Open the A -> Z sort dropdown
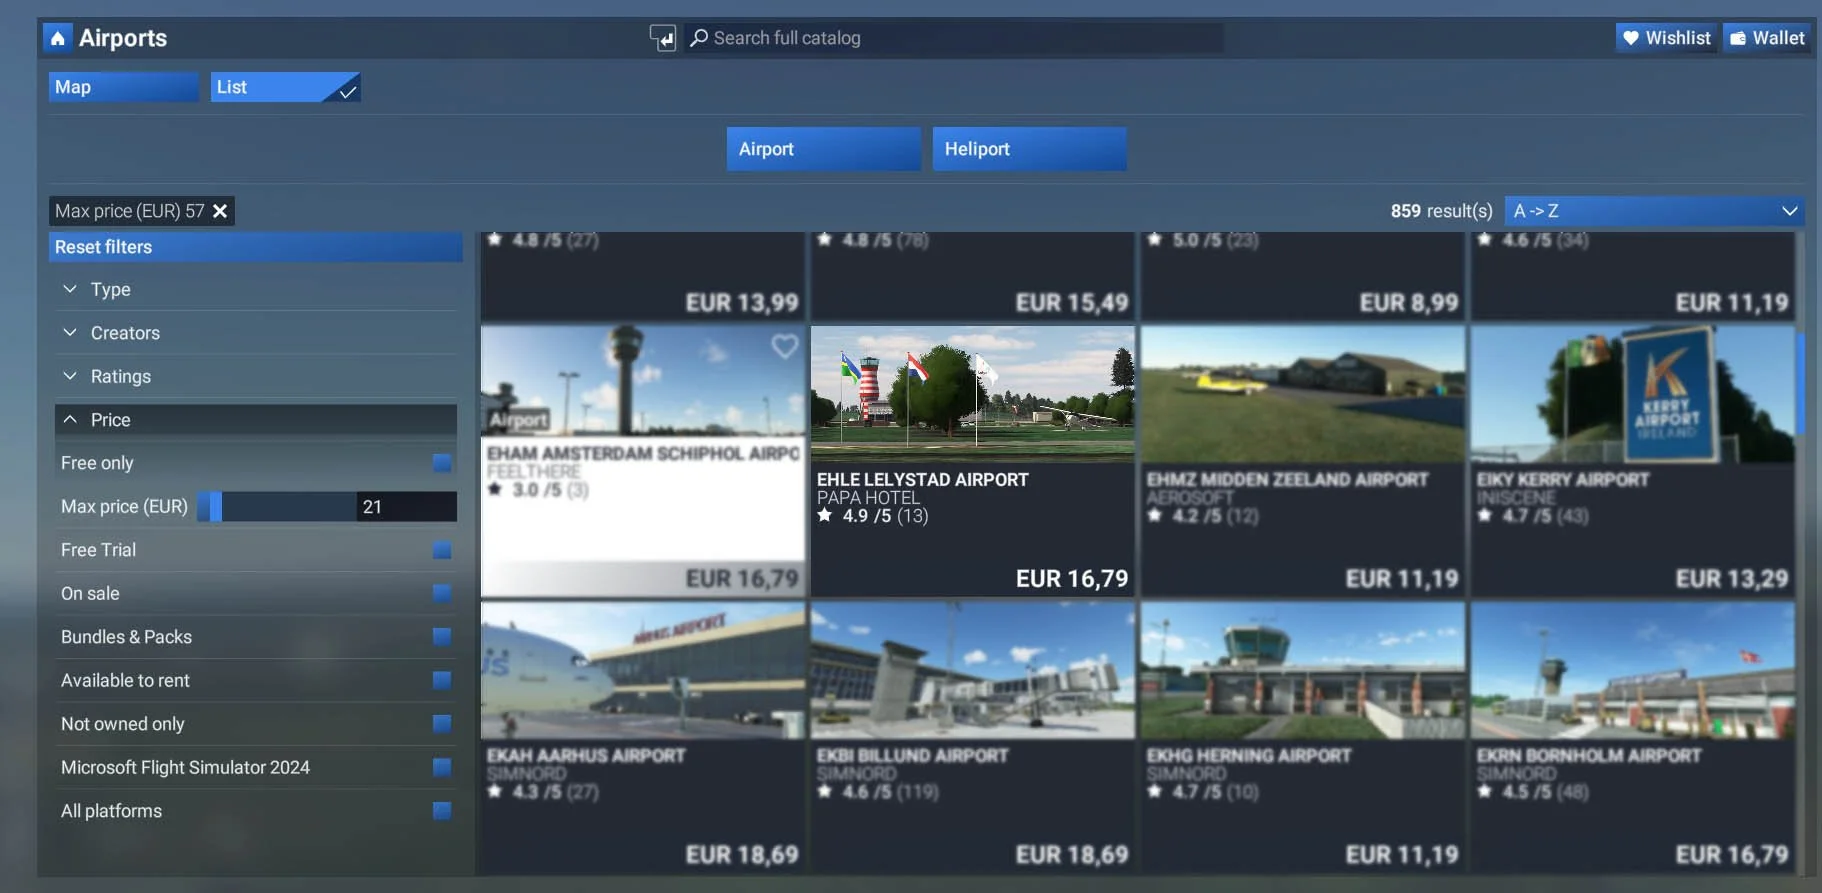1822x893 pixels. pos(1654,211)
